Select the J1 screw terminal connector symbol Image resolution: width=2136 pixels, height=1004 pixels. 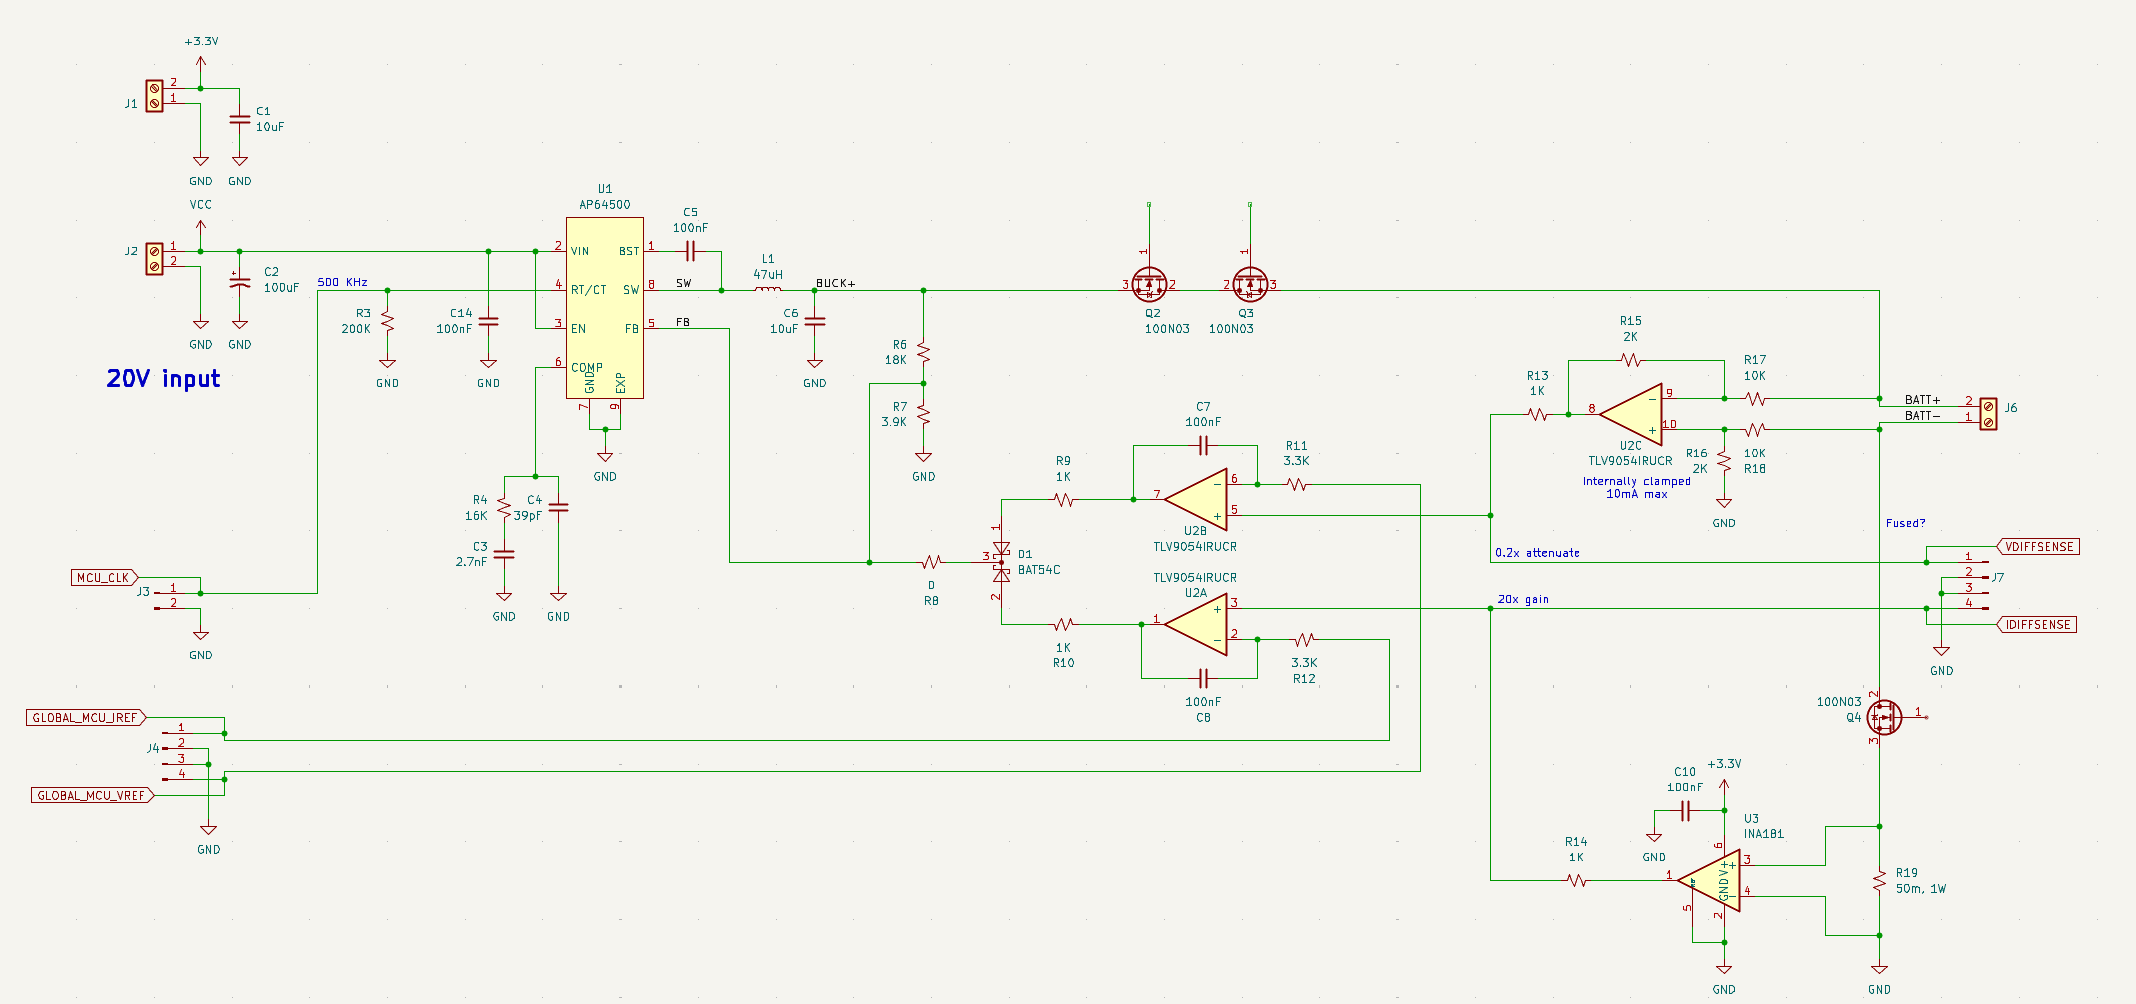click(154, 96)
